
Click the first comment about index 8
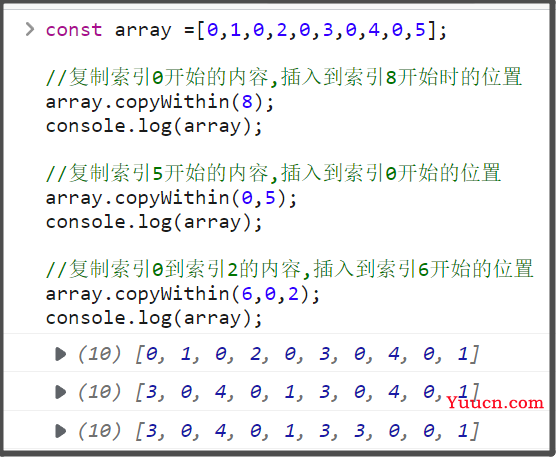(284, 77)
